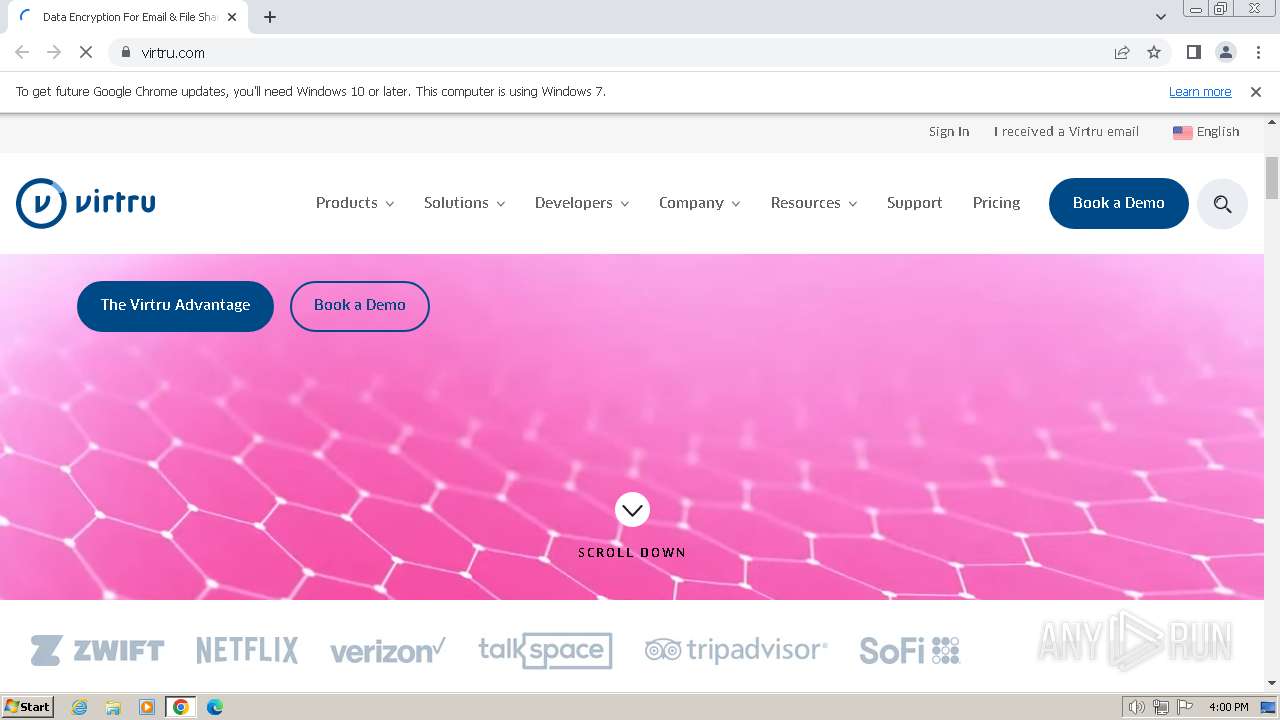Select Chrome in the taskbar
This screenshot has width=1280, height=720.
[x=180, y=707]
